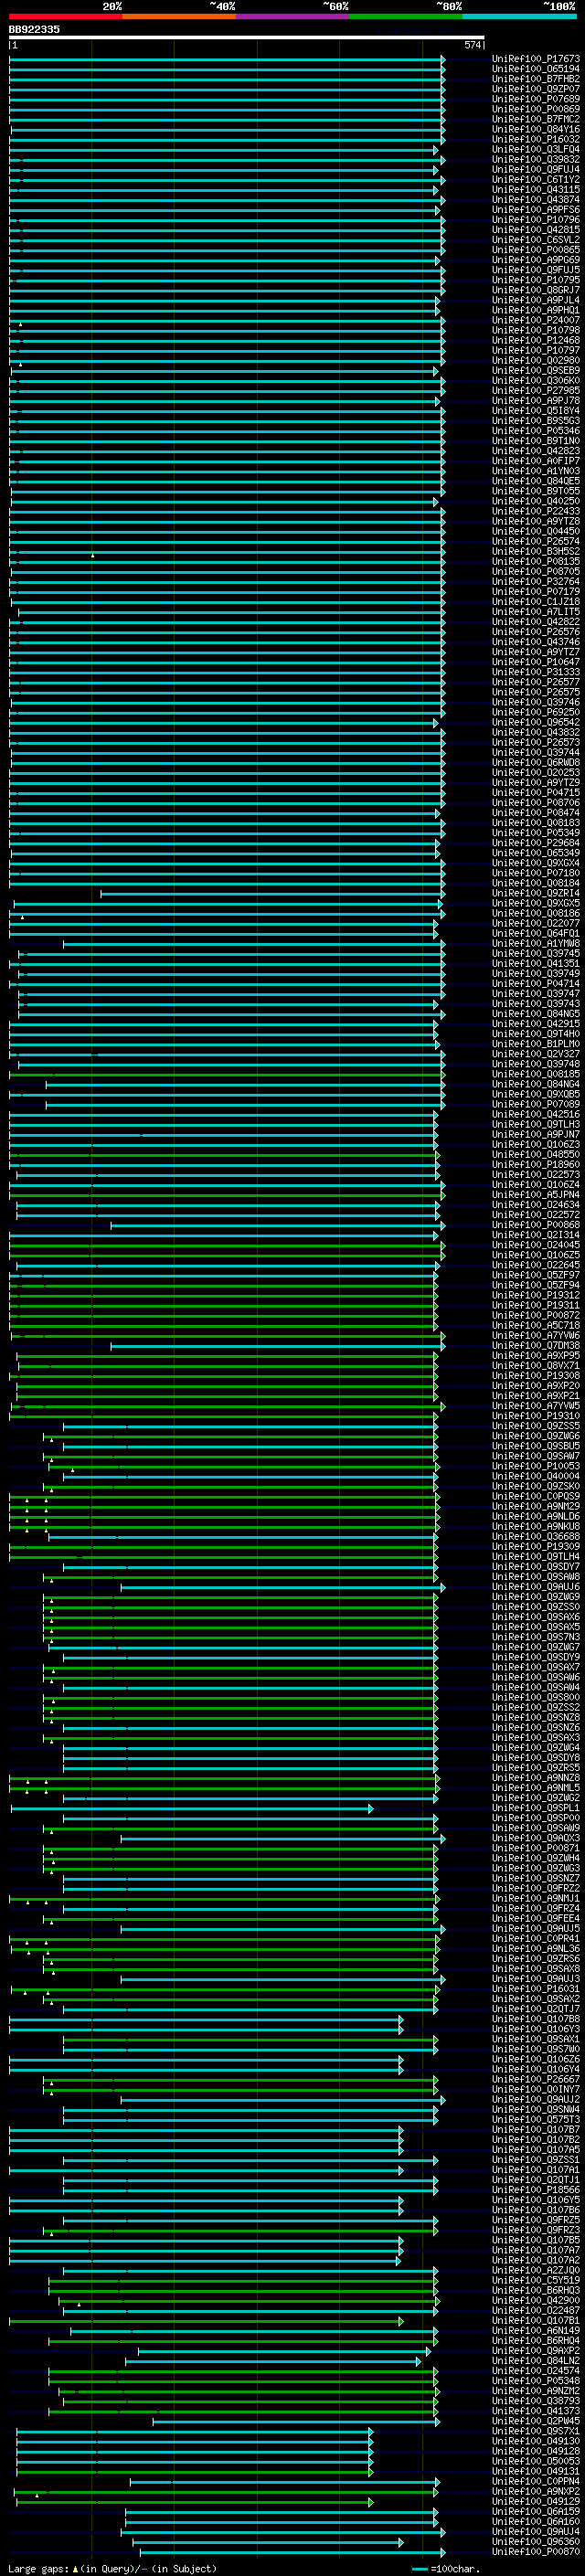The image size is (585, 2576).
Task: Select the UniRef100_A5C718 label
Action: 536,1325
